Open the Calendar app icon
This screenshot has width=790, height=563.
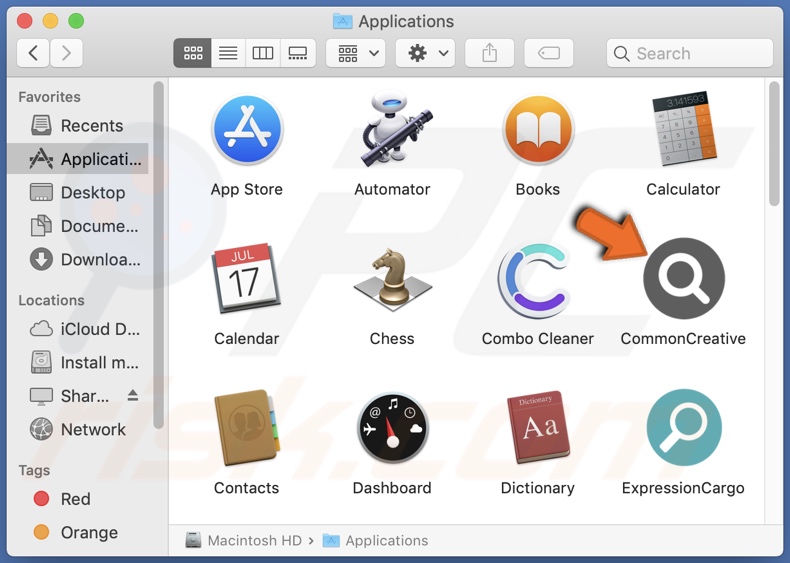point(246,279)
